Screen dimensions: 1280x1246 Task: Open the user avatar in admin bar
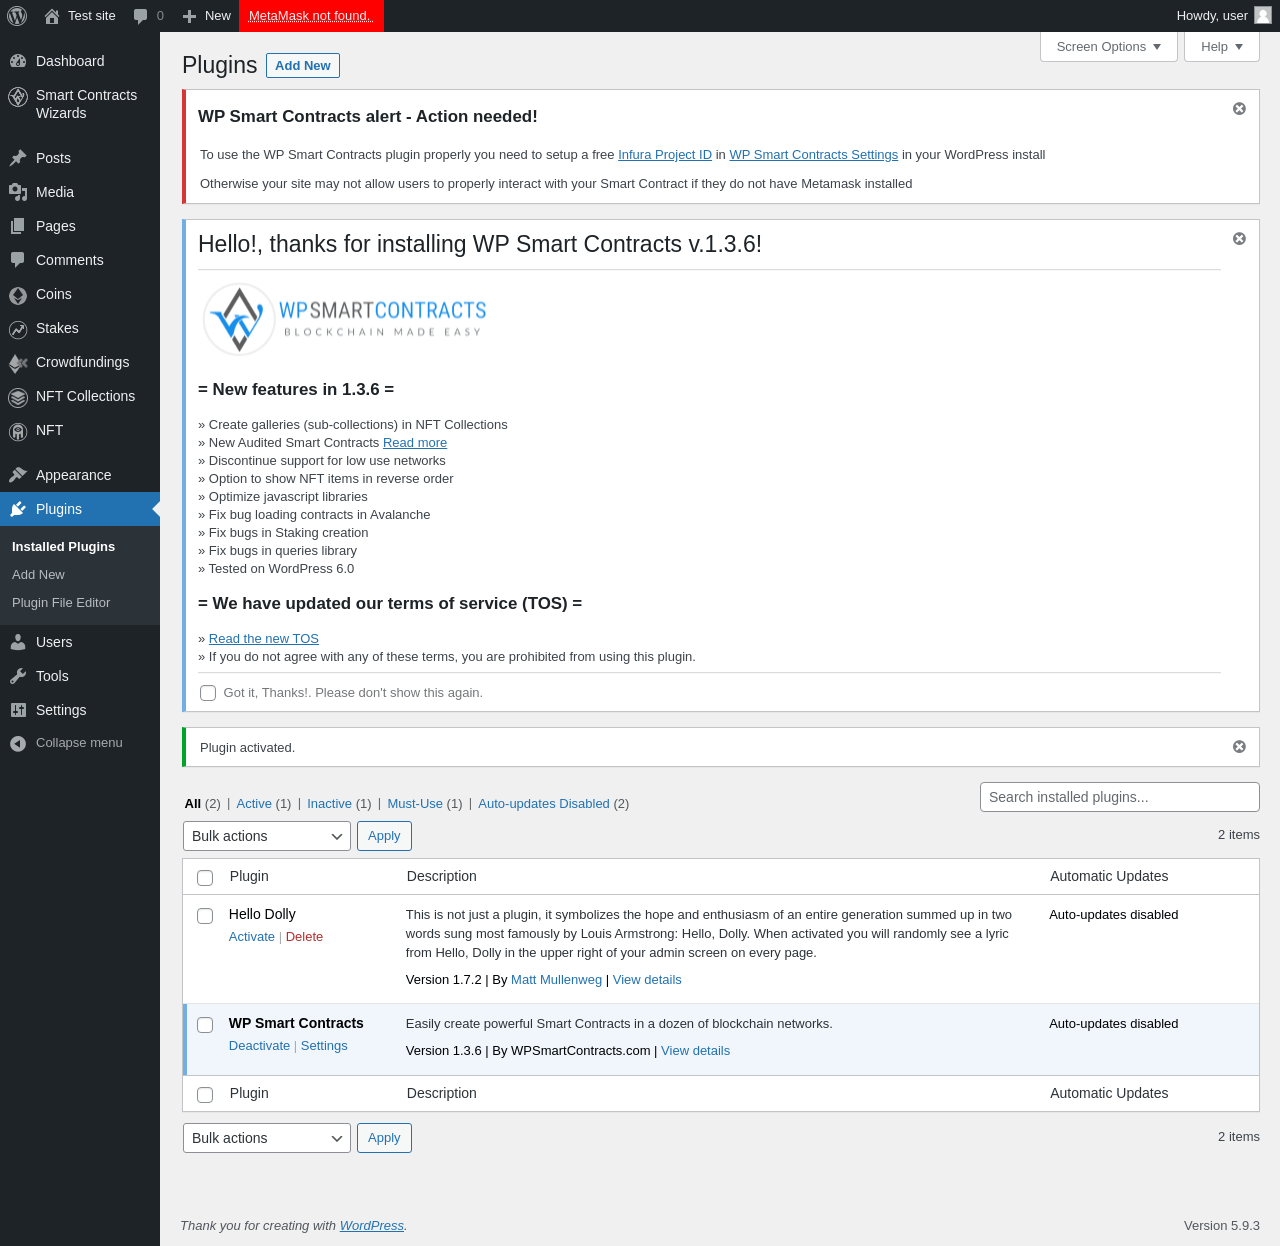[1263, 15]
